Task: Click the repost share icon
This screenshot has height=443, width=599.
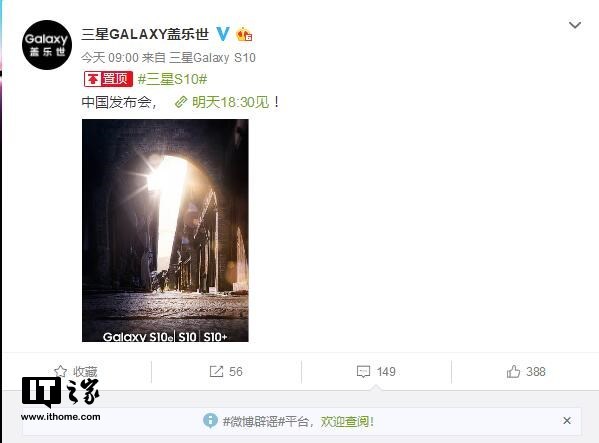Action: coord(216,372)
